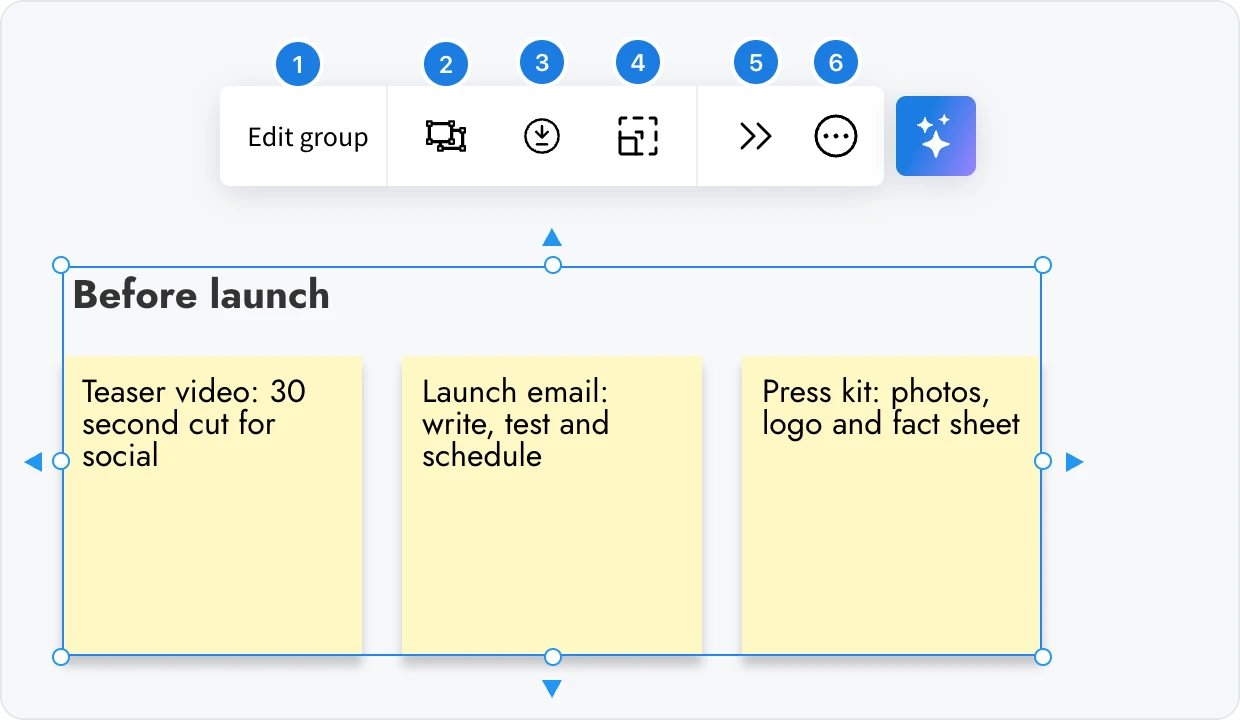Click the dashed frame resize icon
Image resolution: width=1240 pixels, height=720 pixels.
[638, 136]
